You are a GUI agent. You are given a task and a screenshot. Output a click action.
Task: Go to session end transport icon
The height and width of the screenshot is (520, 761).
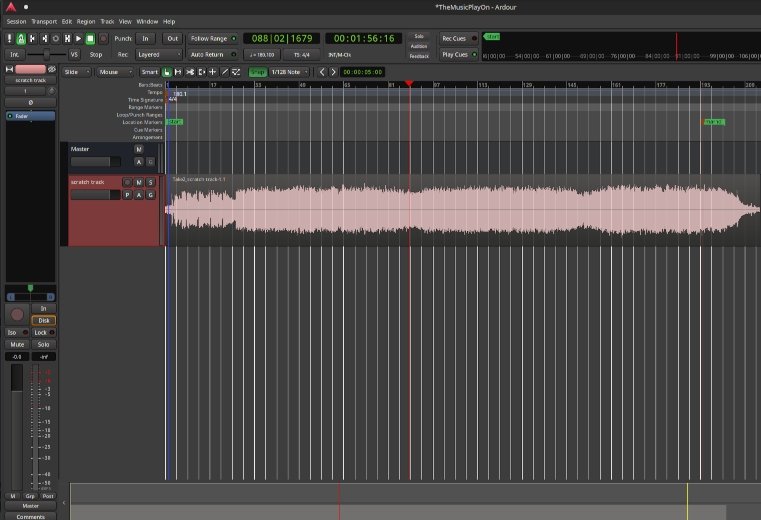click(x=44, y=38)
